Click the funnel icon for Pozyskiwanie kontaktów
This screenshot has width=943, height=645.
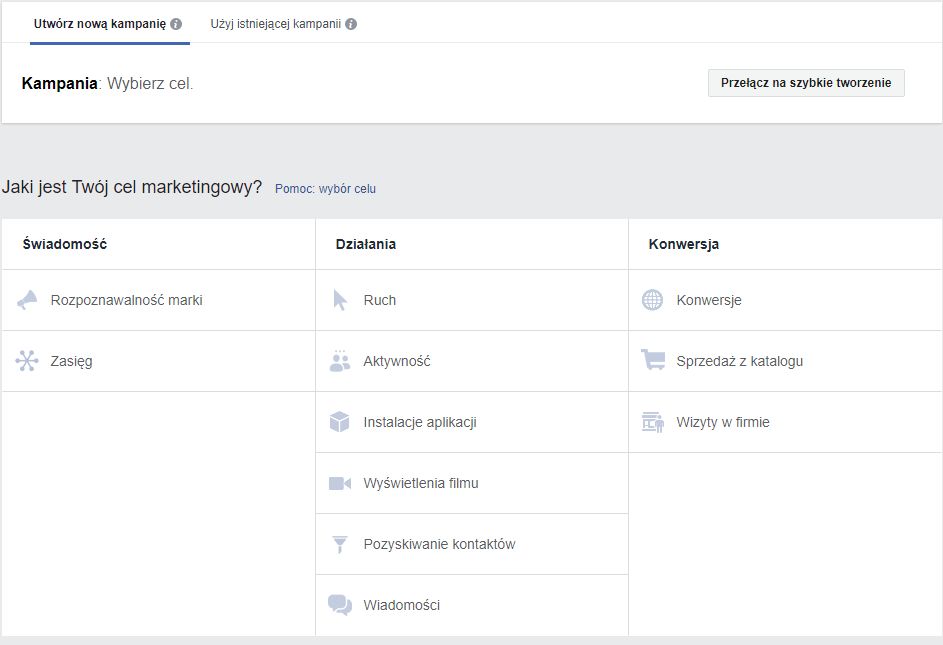click(x=340, y=544)
